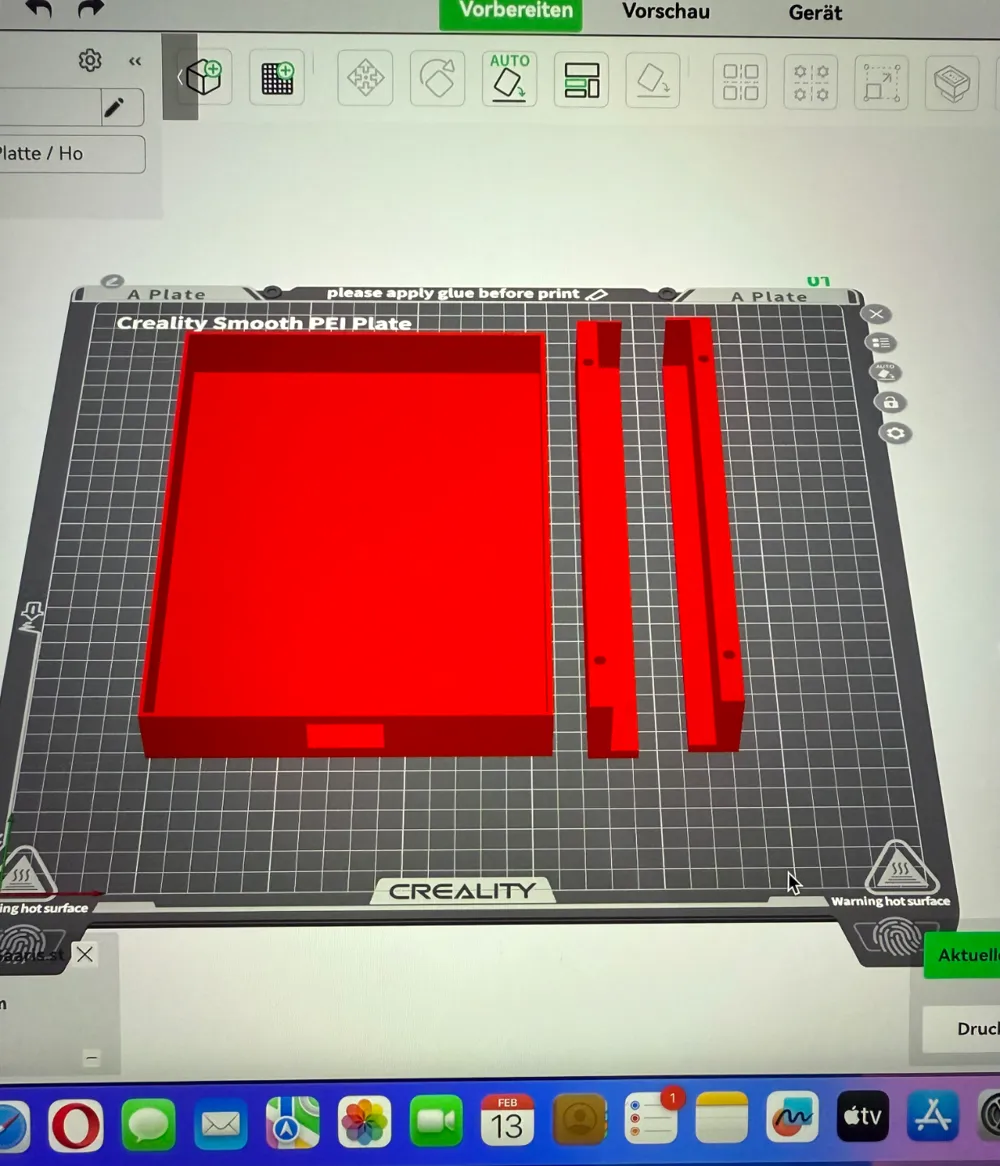Open Contacts from the dock
The height and width of the screenshot is (1166, 1000).
coord(579,1118)
